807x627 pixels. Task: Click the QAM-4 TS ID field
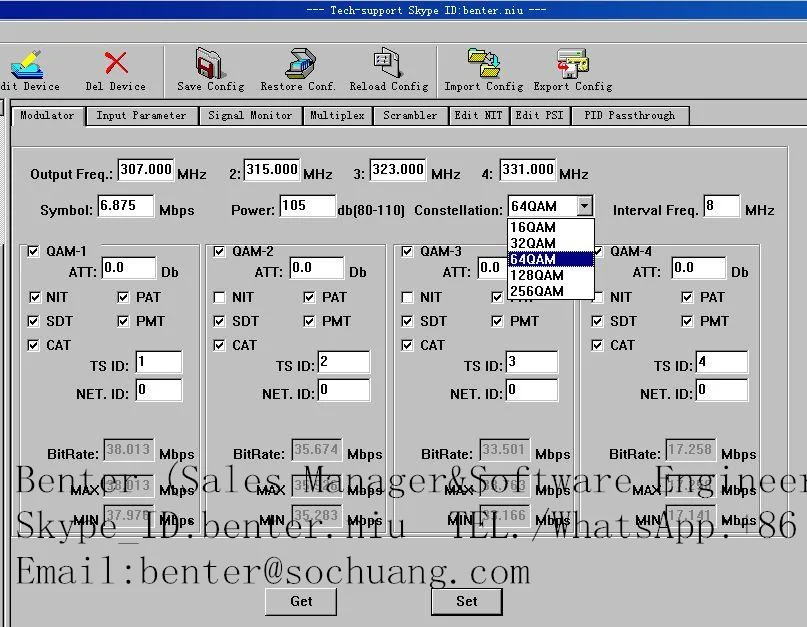coord(722,362)
